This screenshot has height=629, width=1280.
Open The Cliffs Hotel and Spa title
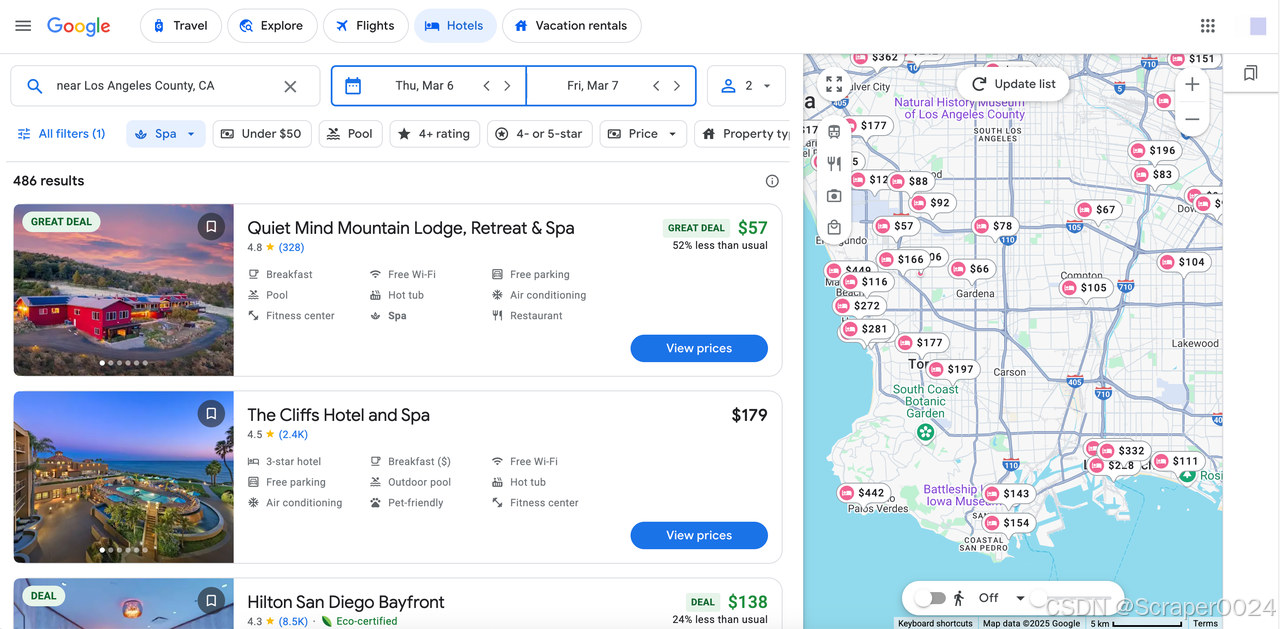(x=339, y=415)
